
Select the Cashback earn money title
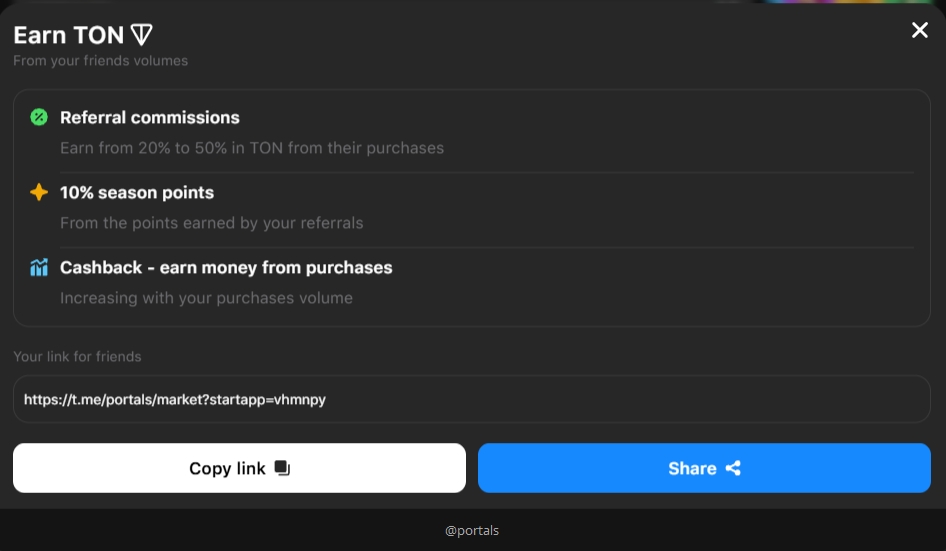click(x=226, y=267)
